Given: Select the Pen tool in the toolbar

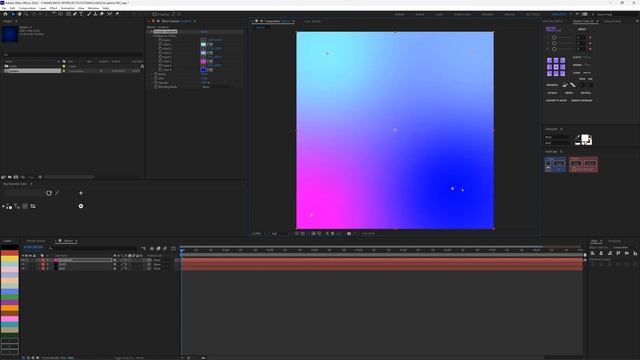Looking at the screenshot, I should (x=75, y=14).
